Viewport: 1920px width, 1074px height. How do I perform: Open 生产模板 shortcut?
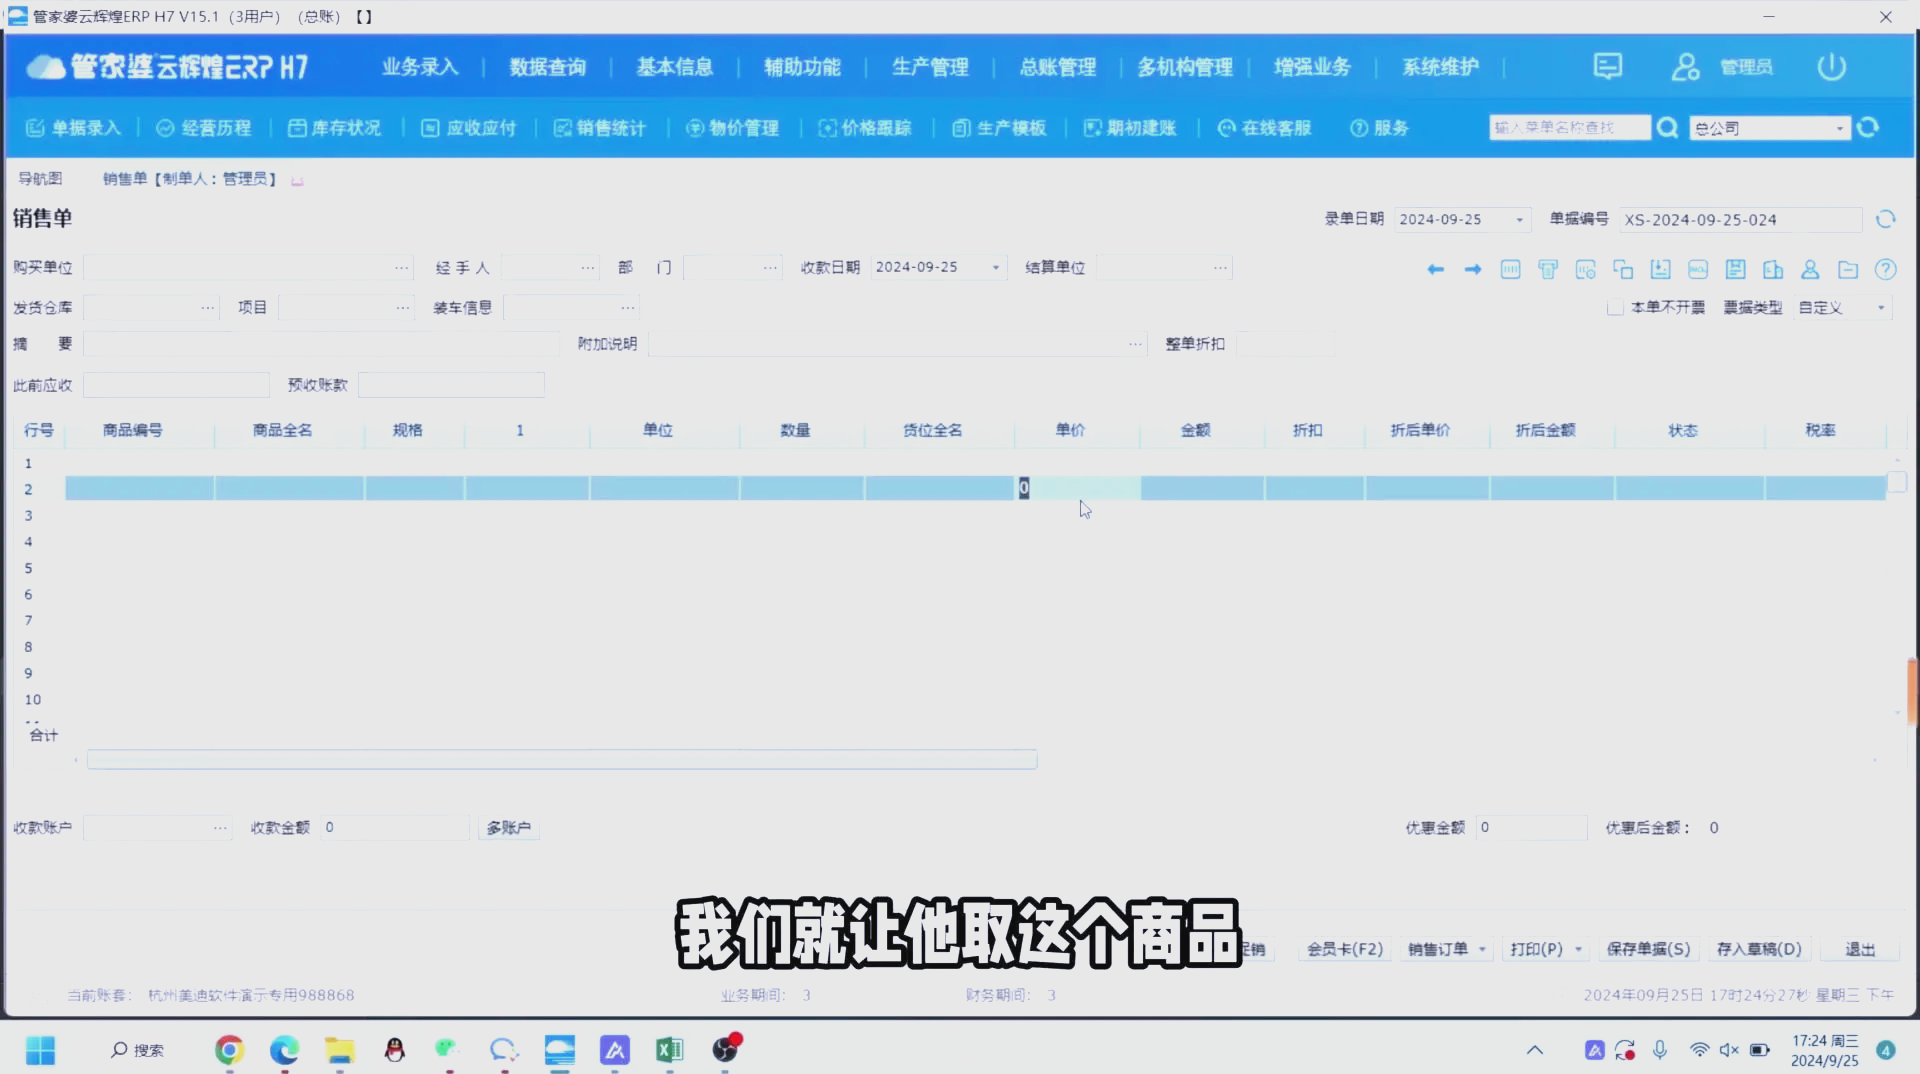[999, 128]
